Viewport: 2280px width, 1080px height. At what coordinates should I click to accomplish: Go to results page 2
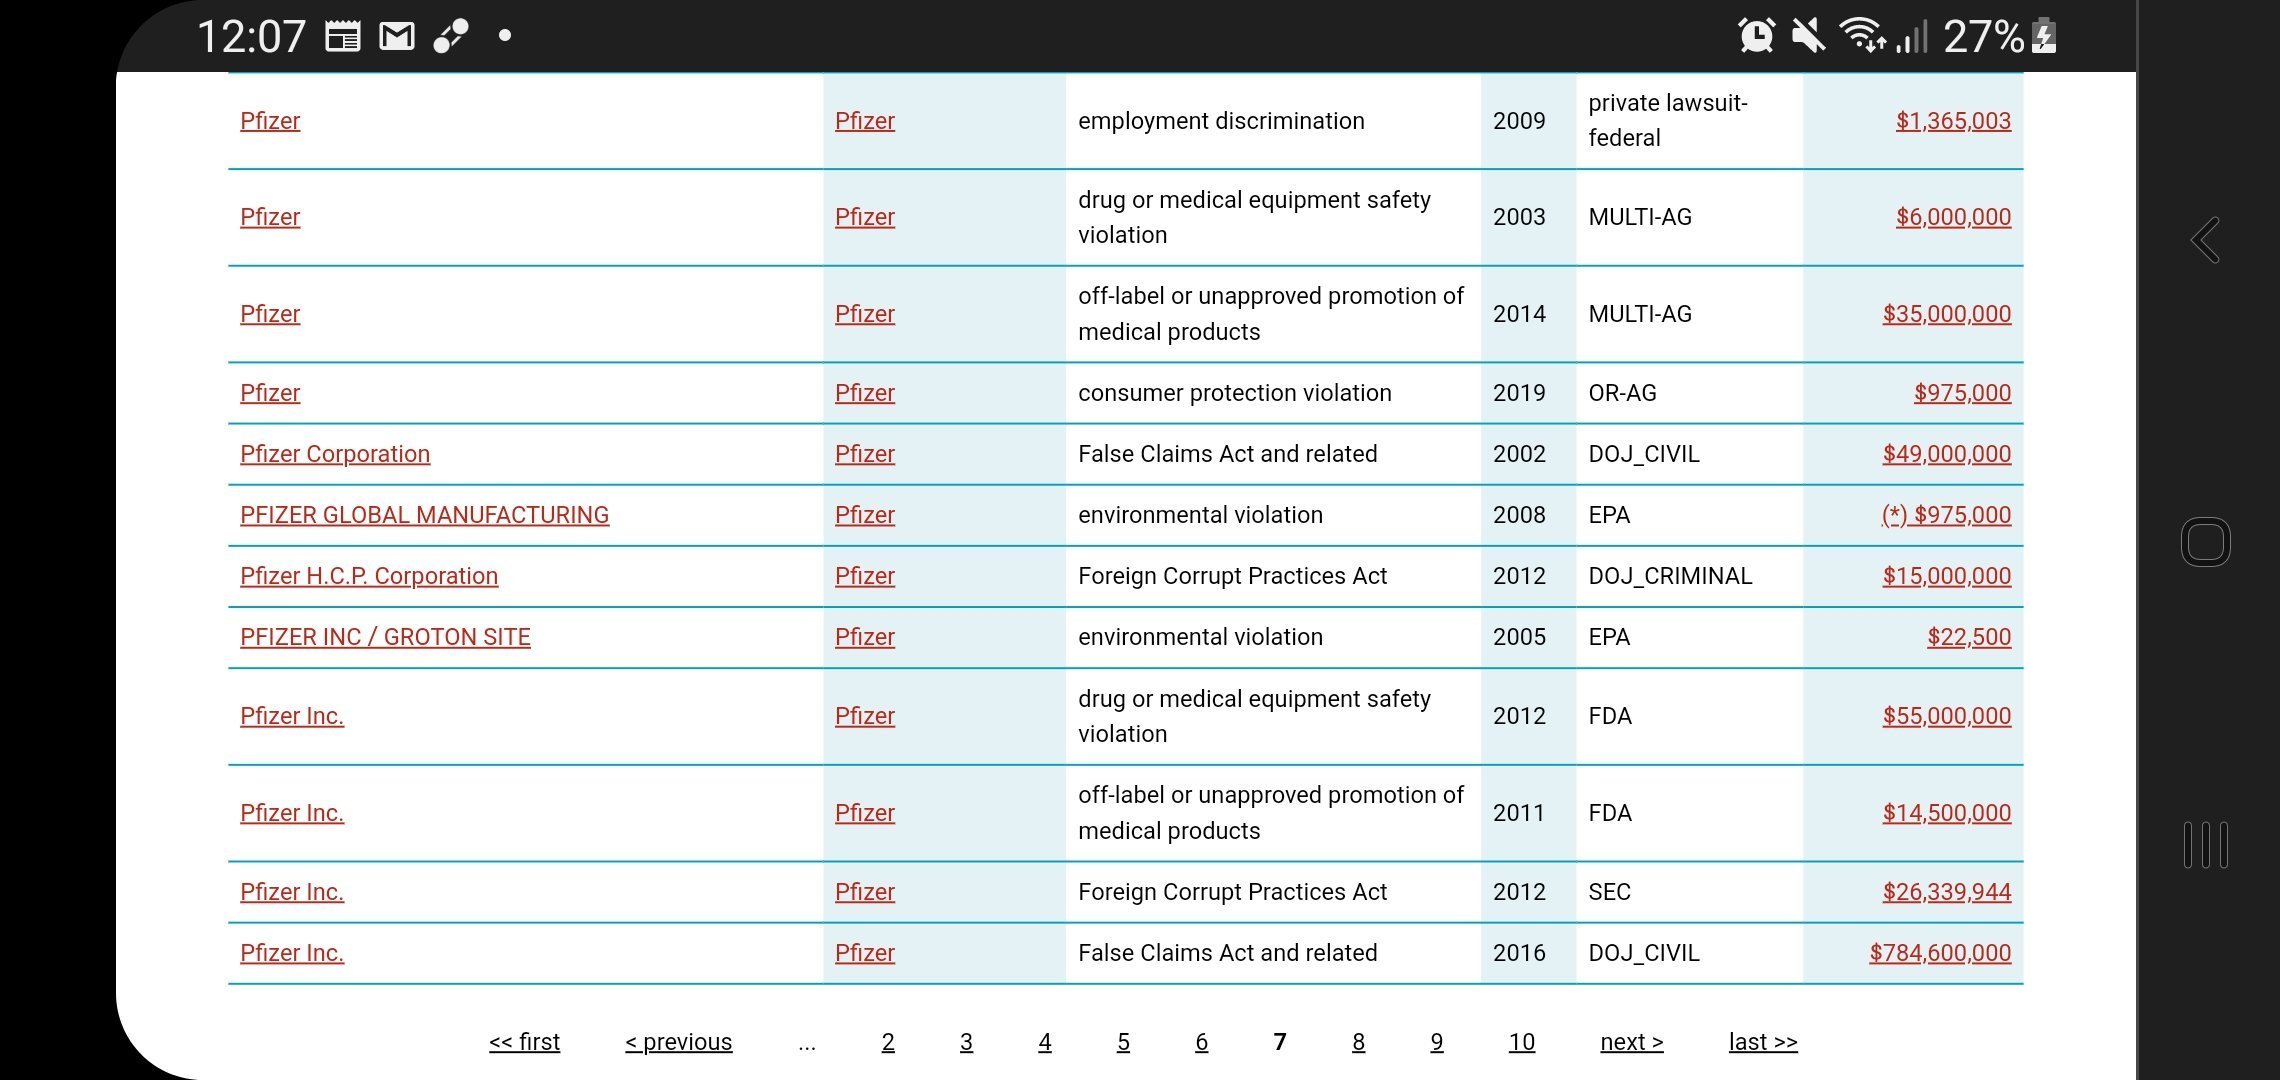[888, 1042]
